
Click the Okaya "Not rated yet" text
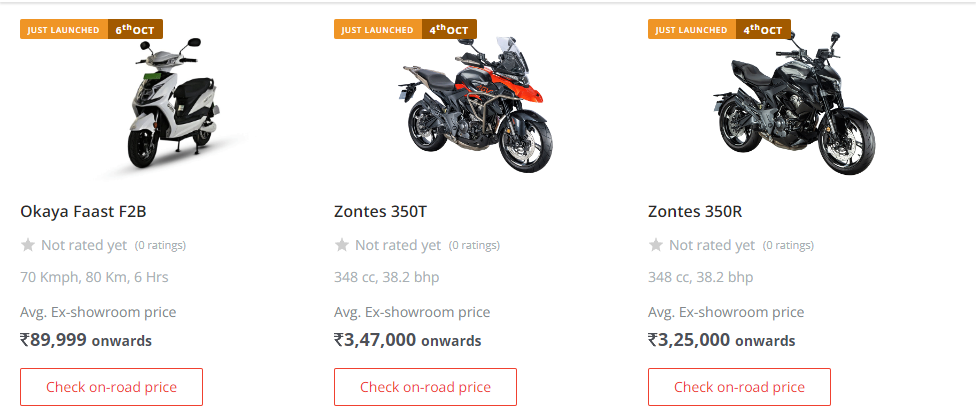[84, 245]
